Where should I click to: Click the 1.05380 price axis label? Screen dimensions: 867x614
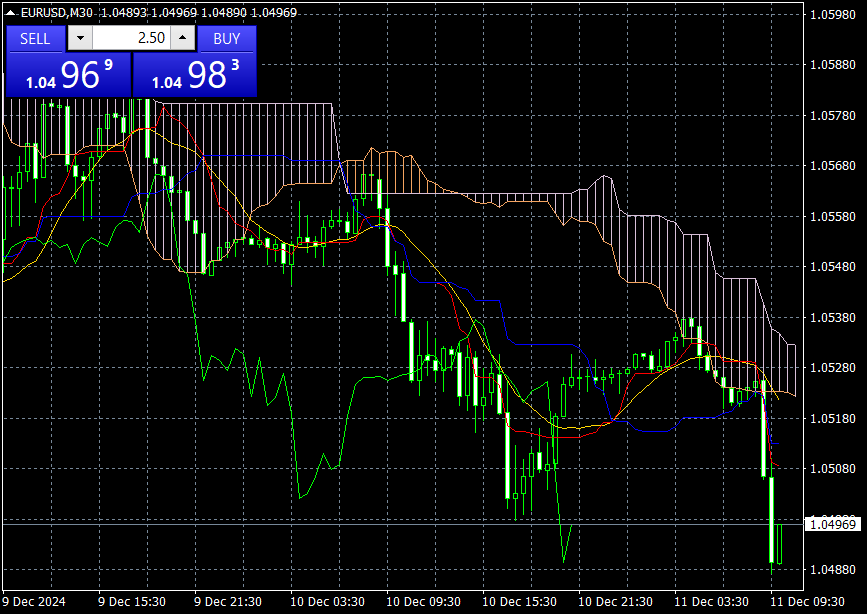pyautogui.click(x=833, y=318)
